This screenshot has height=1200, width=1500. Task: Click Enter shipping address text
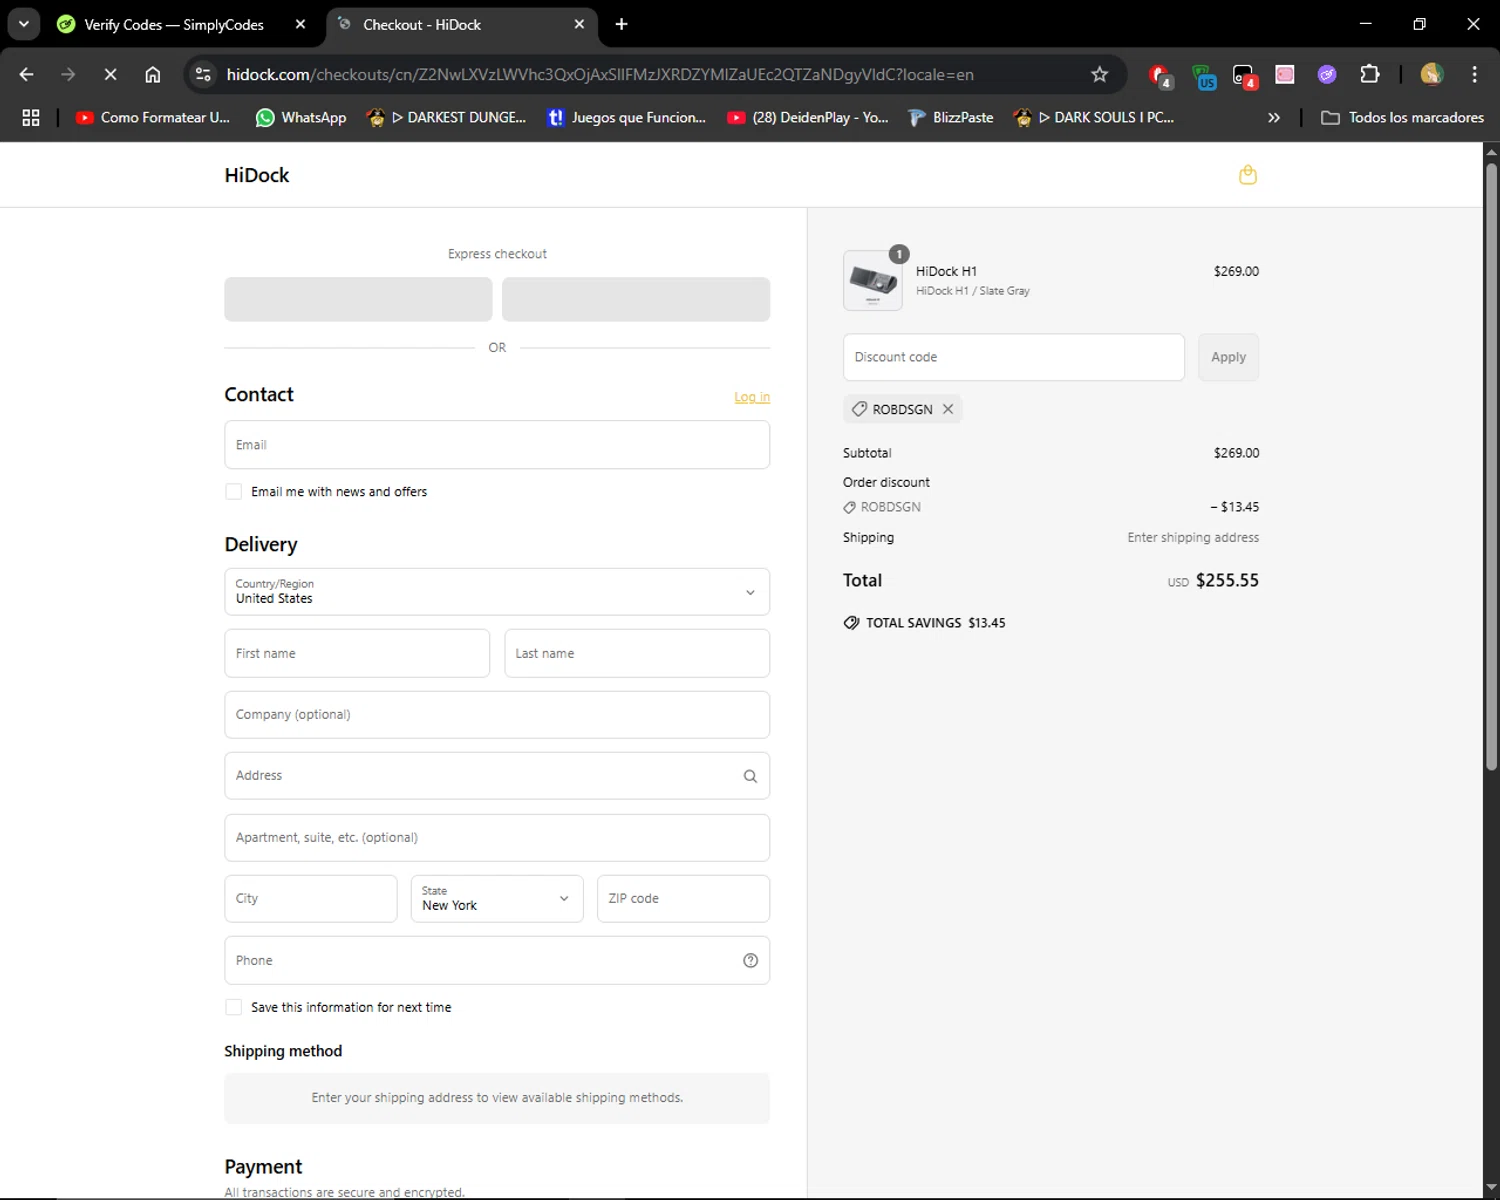[1193, 538]
